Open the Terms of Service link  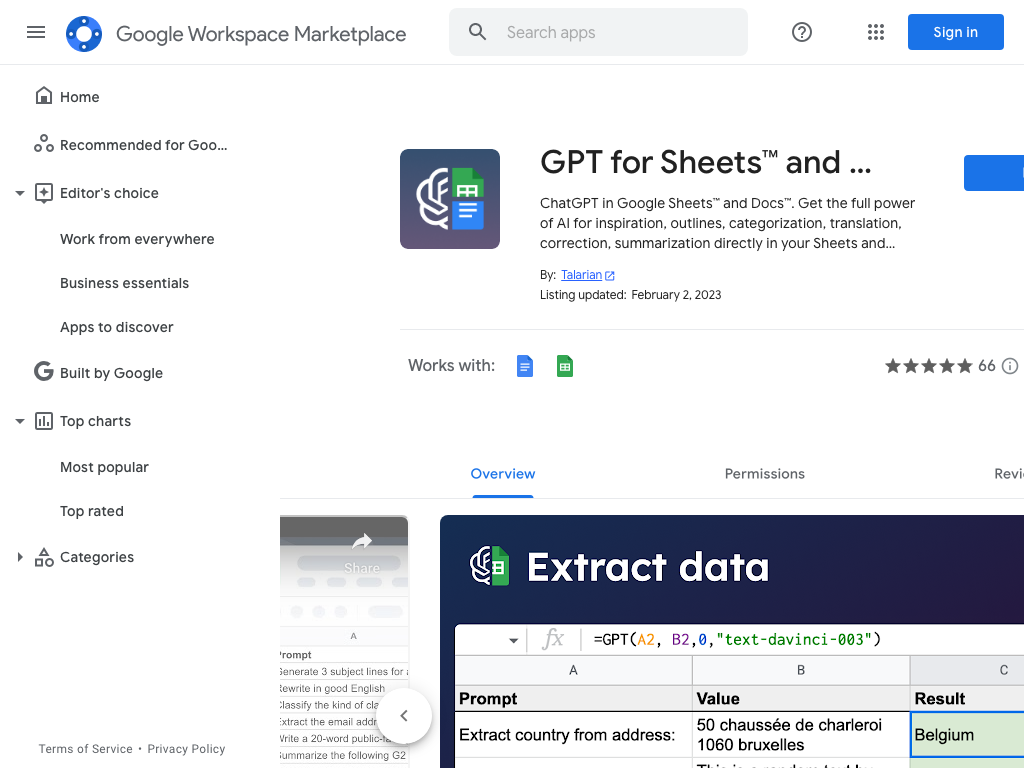[86, 749]
